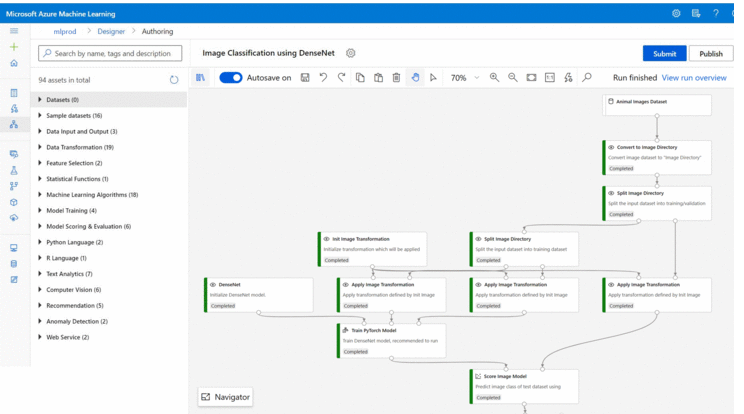This screenshot has height=414, width=744.
Task: Select the Designer icon in the sidebar
Action: point(14,124)
